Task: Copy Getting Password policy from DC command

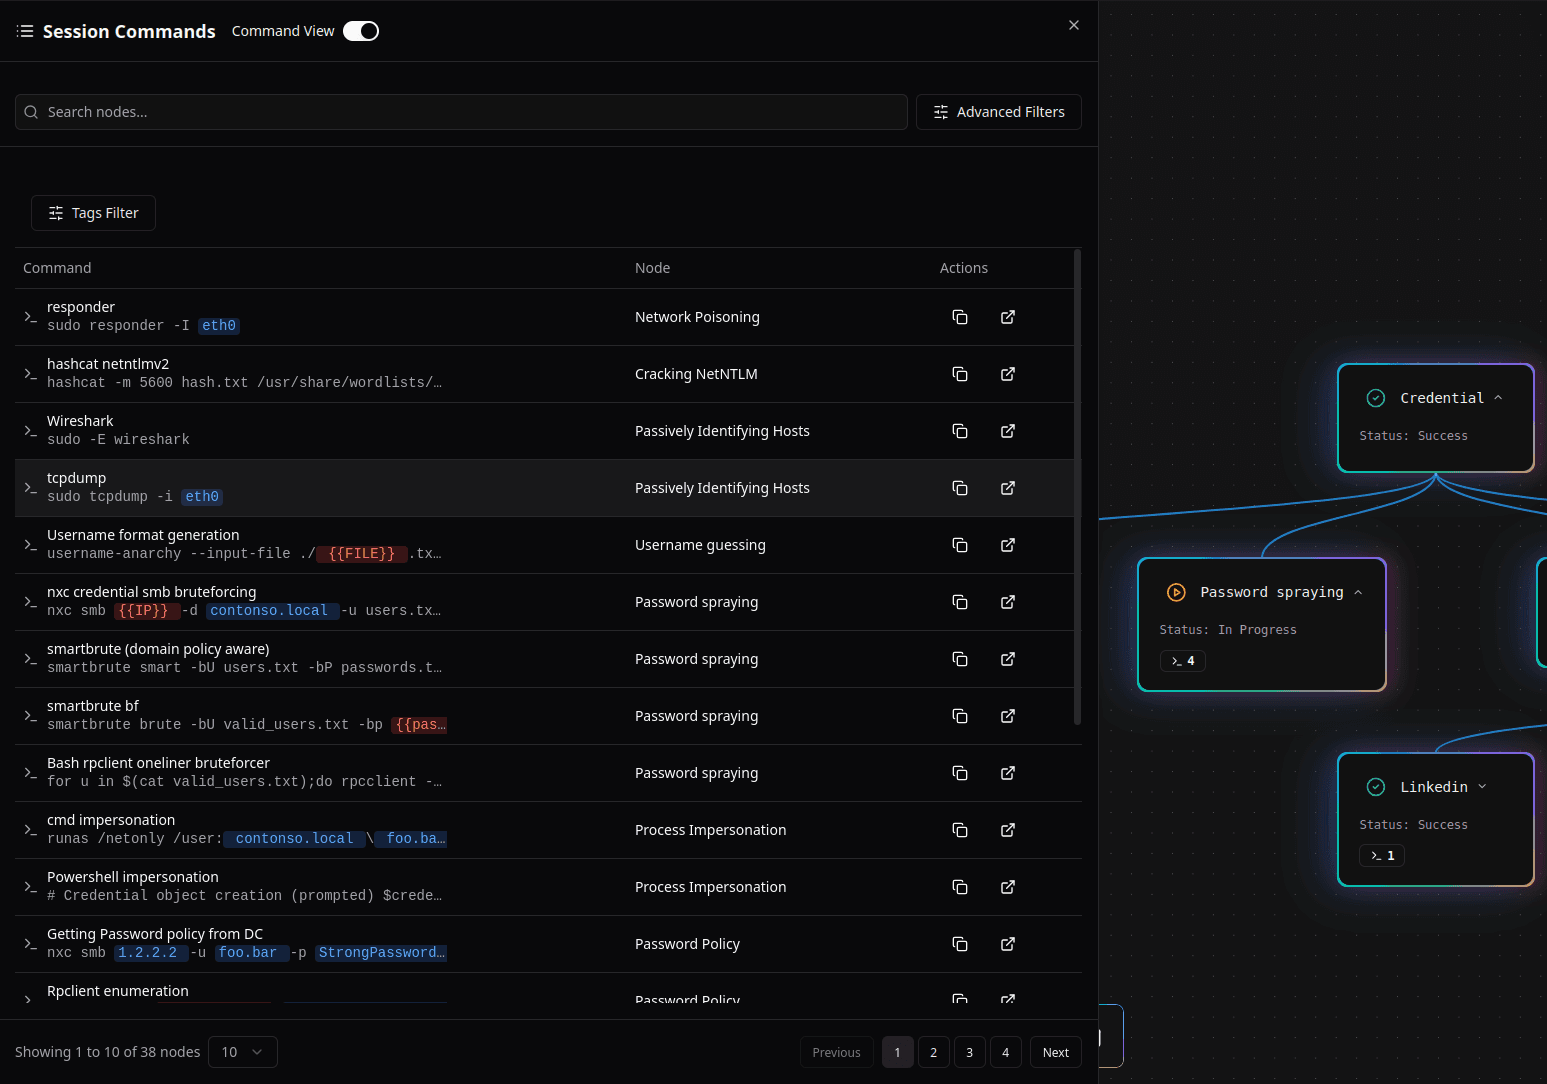Action: (960, 944)
